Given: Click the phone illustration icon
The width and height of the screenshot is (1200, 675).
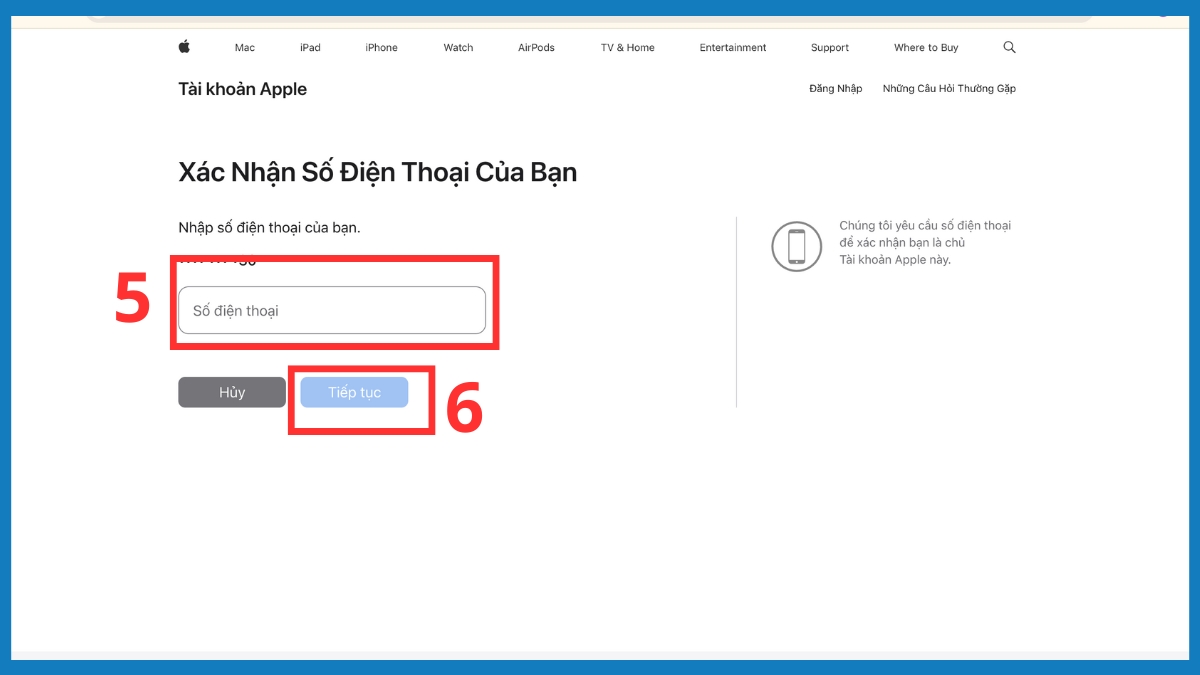Looking at the screenshot, I should point(796,246).
